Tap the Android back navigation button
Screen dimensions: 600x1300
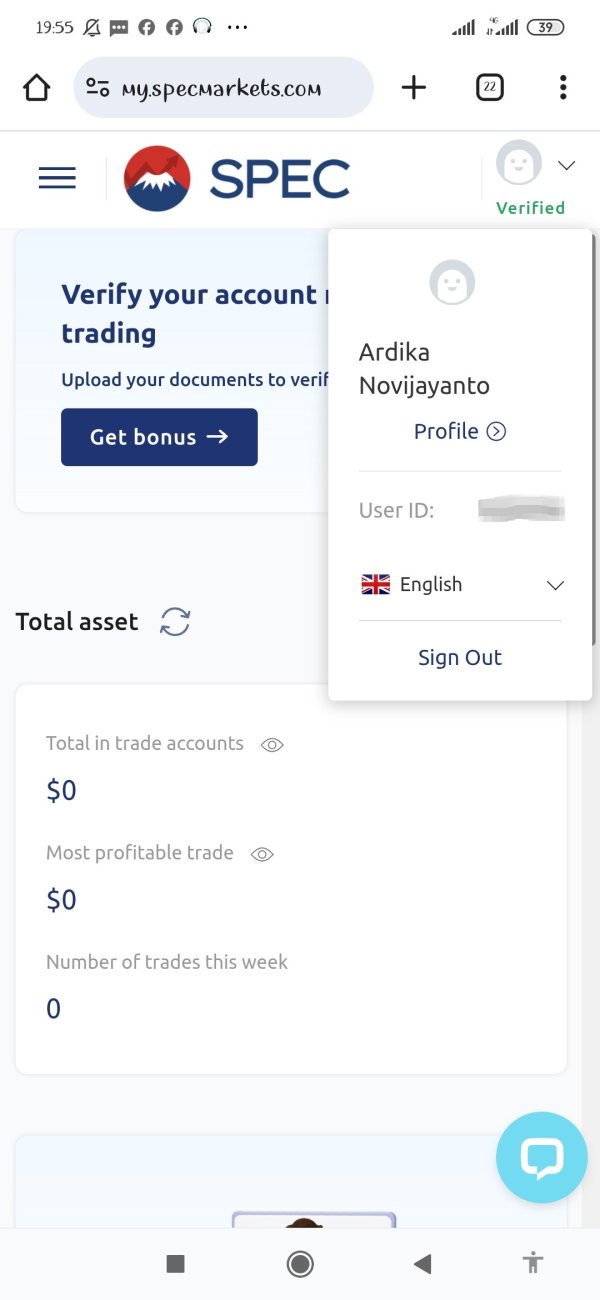422,1264
